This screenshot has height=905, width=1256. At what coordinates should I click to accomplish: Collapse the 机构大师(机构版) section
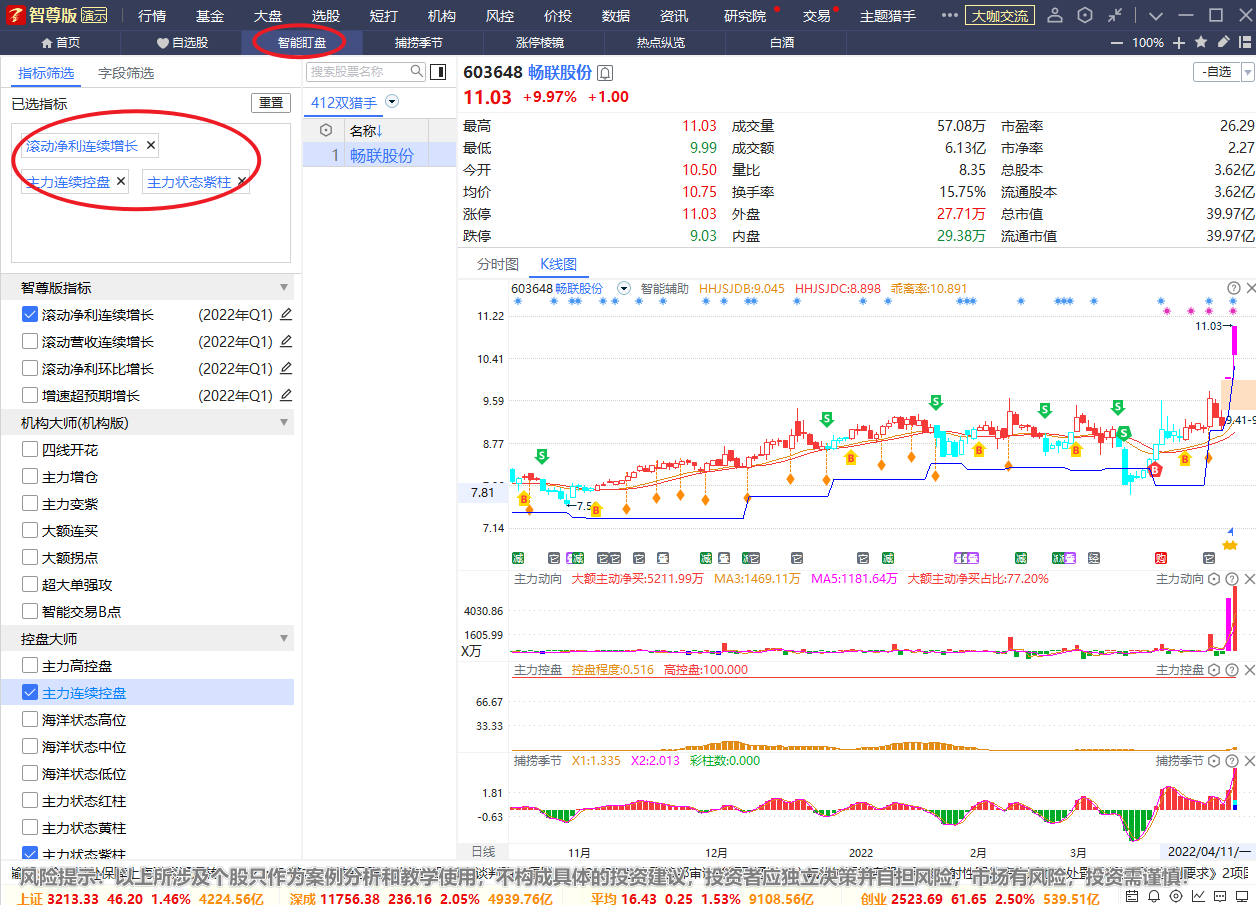coord(284,422)
